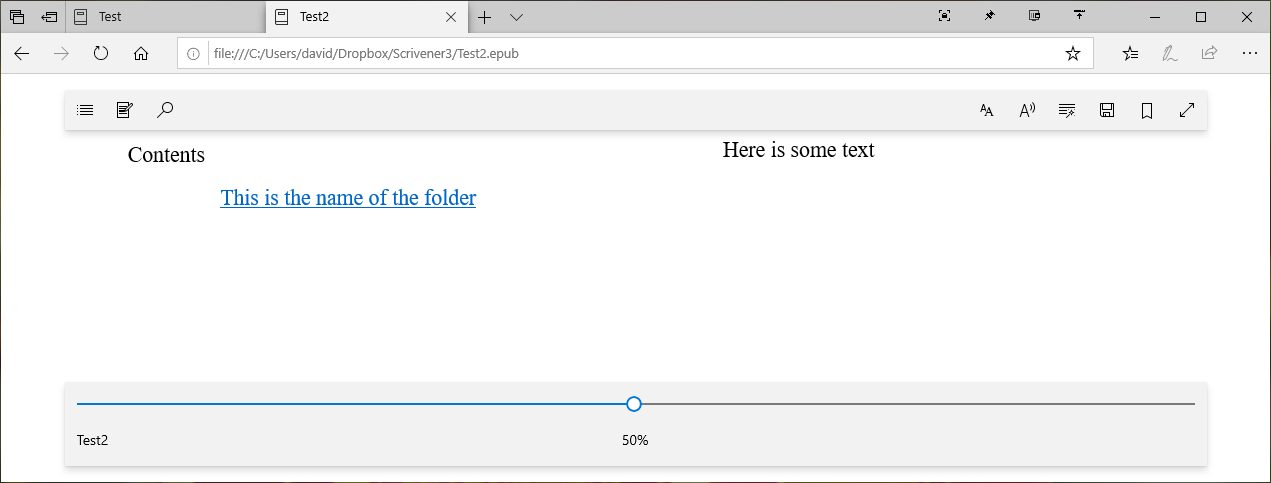The image size is (1271, 483).
Task: Open a new tab with plus button
Action: coord(485,17)
